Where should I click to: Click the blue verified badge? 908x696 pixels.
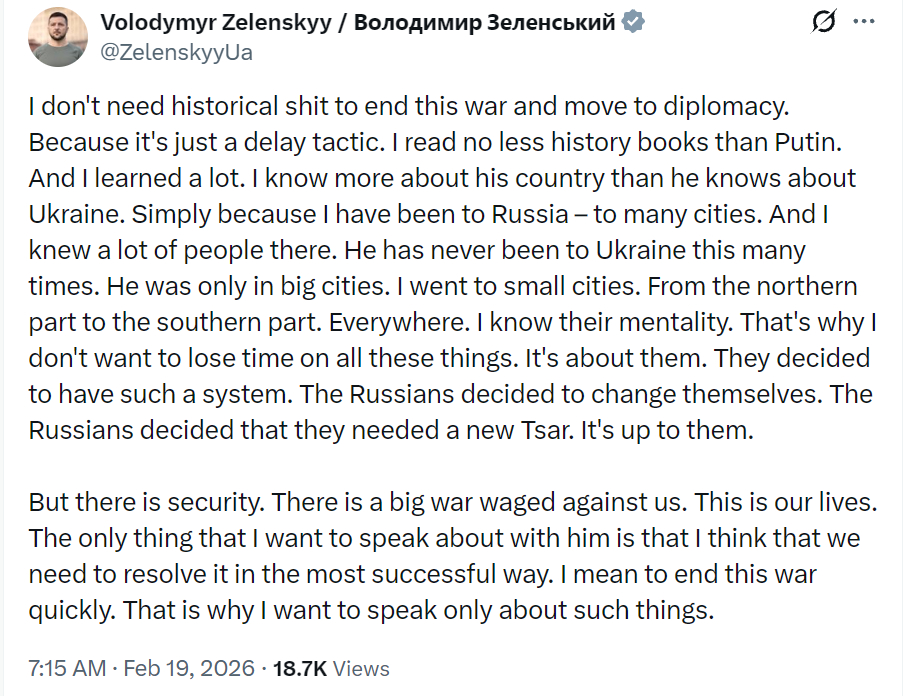tap(634, 23)
